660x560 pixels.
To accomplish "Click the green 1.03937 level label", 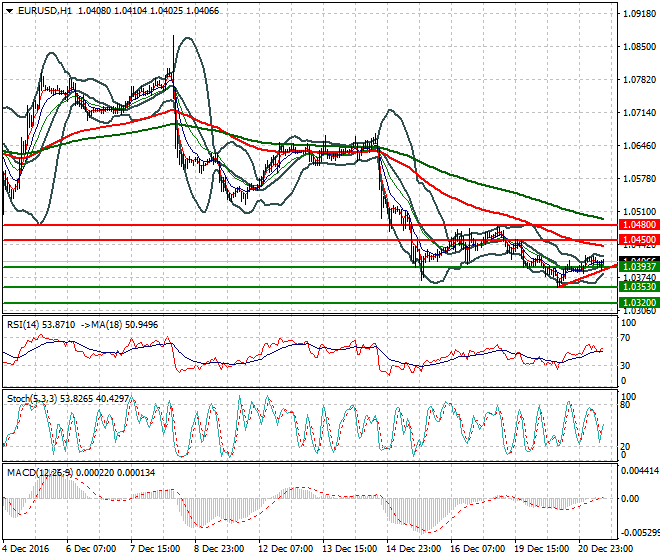I will point(637,267).
